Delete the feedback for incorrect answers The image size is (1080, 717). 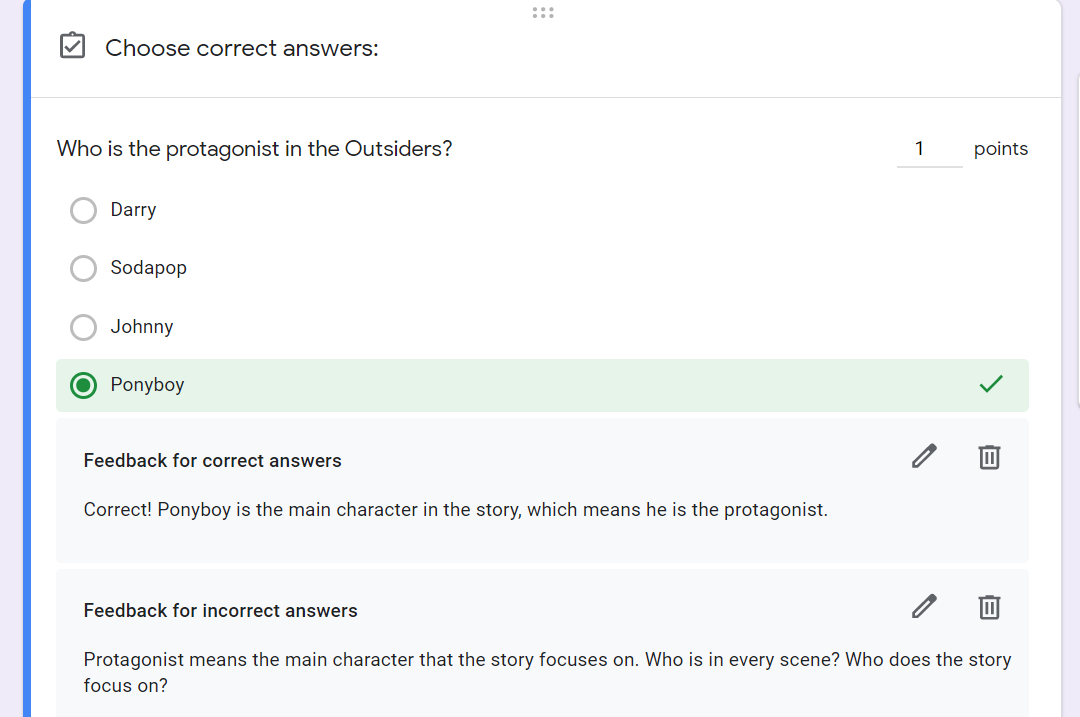click(989, 607)
